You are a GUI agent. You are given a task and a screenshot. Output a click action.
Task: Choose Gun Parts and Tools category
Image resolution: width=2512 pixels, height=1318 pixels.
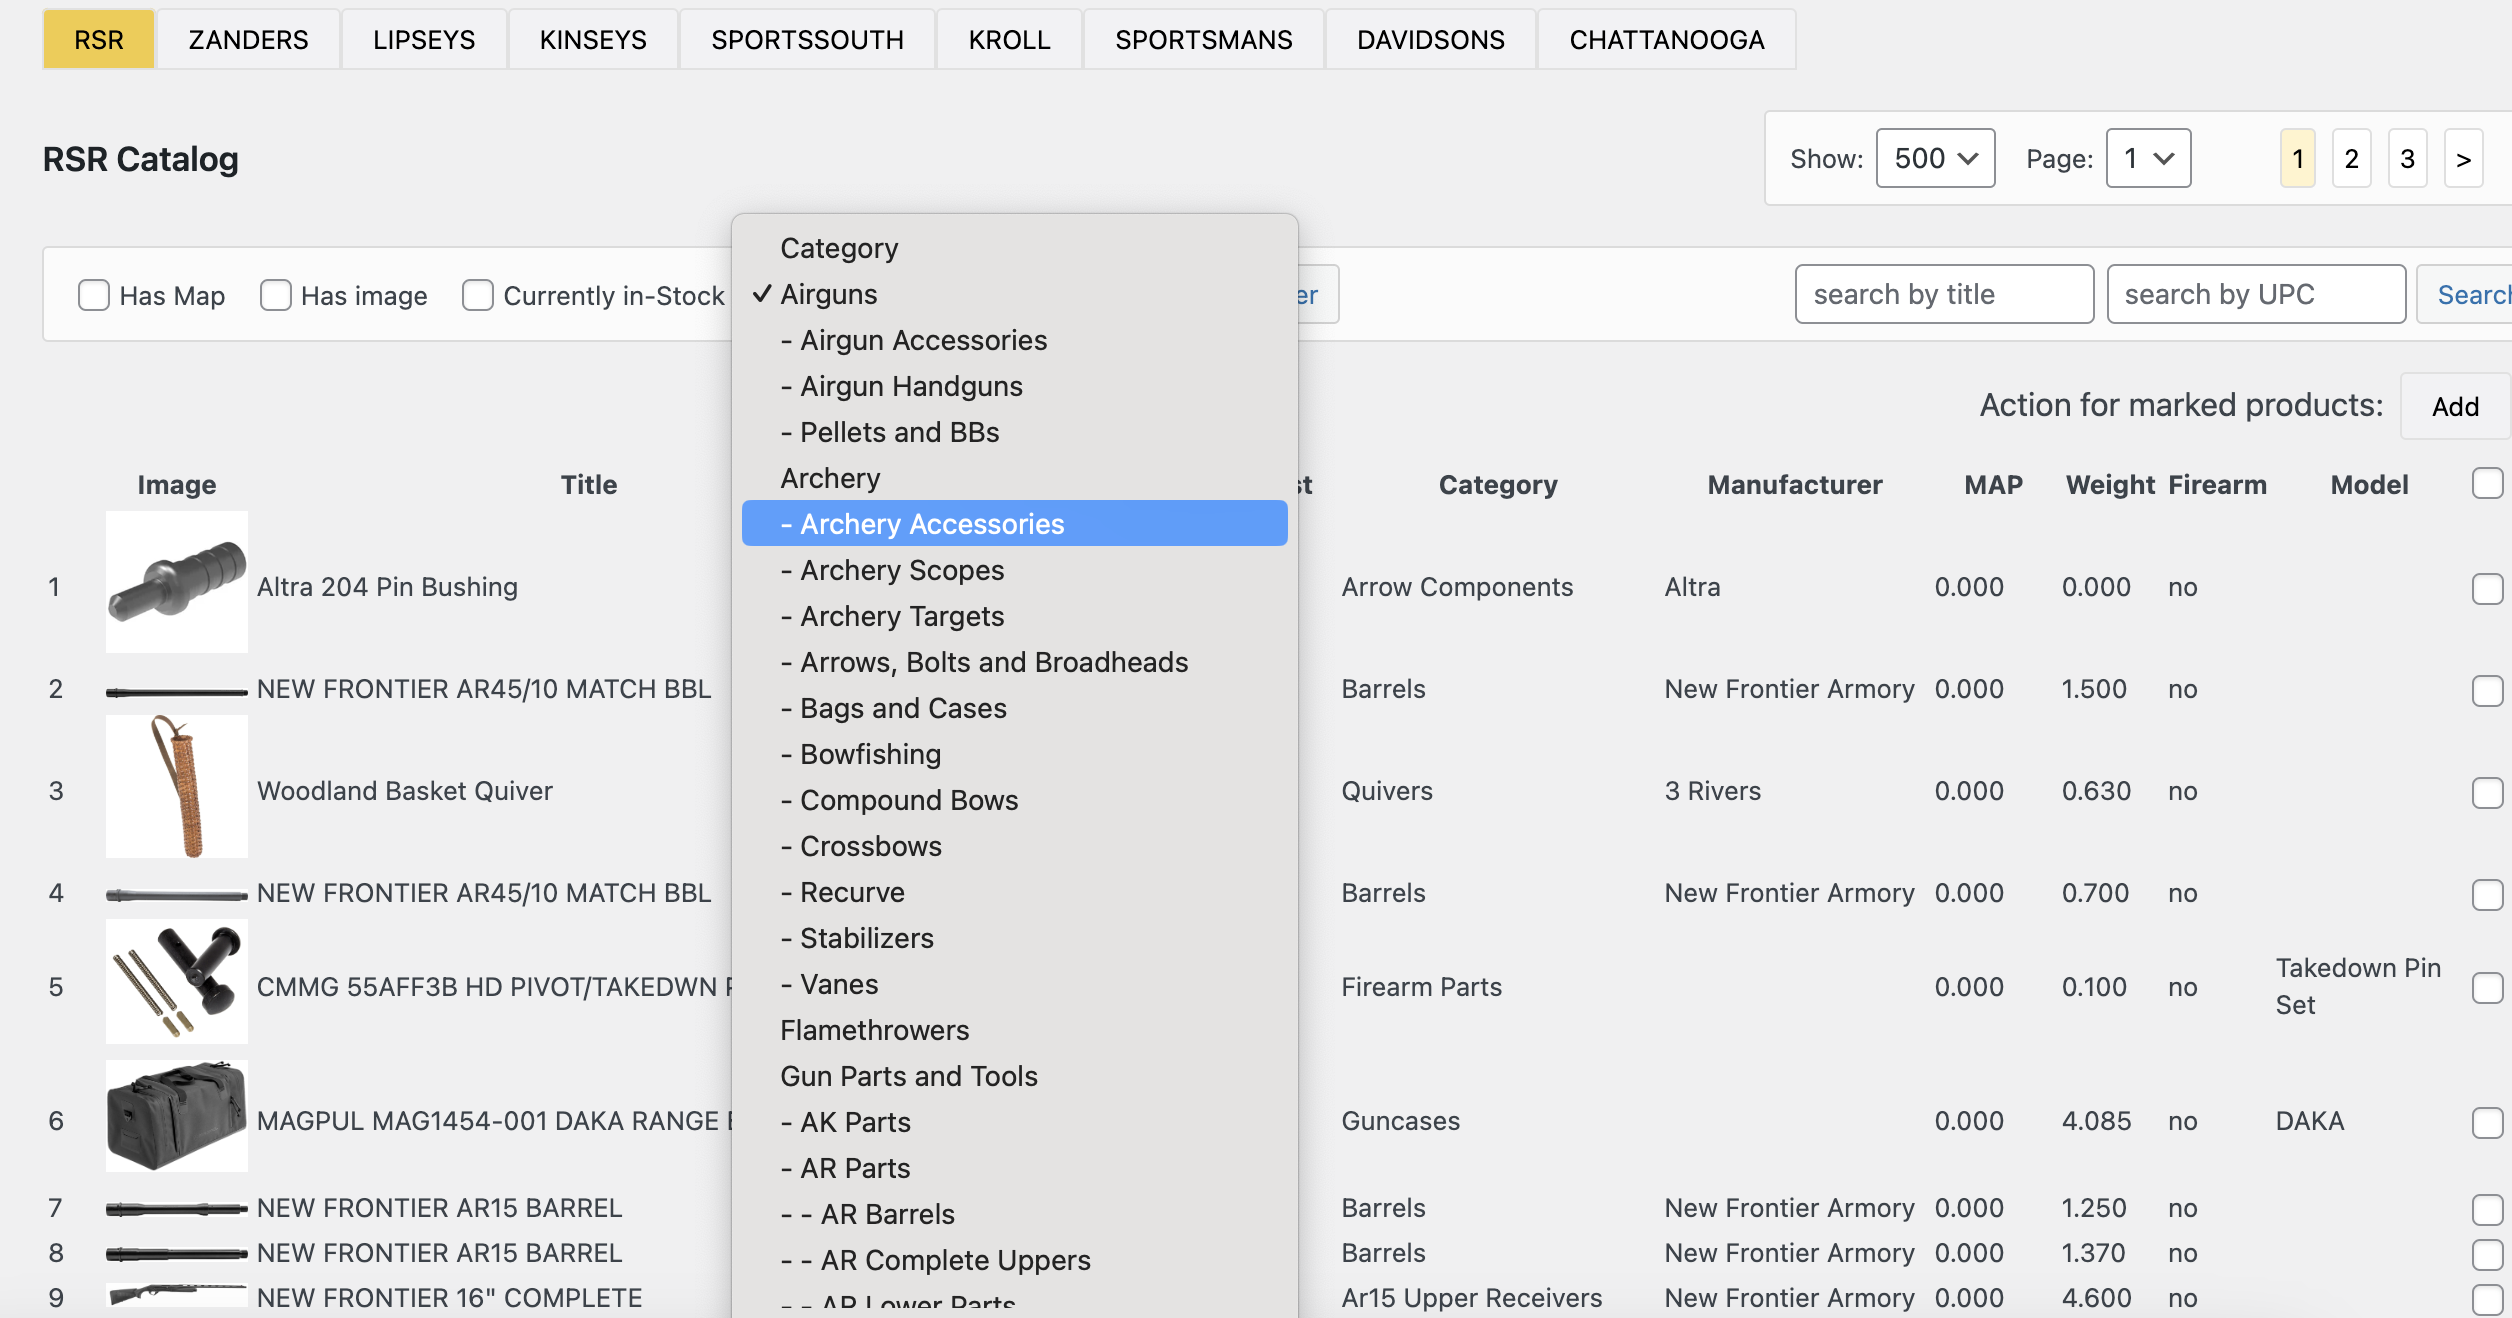[1014, 1076]
